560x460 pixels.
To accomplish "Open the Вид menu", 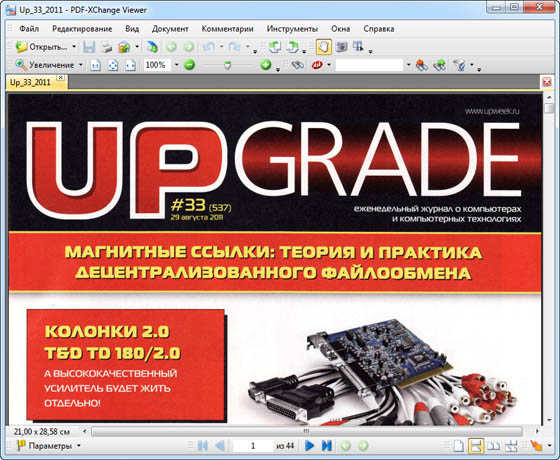I will click(x=132, y=29).
